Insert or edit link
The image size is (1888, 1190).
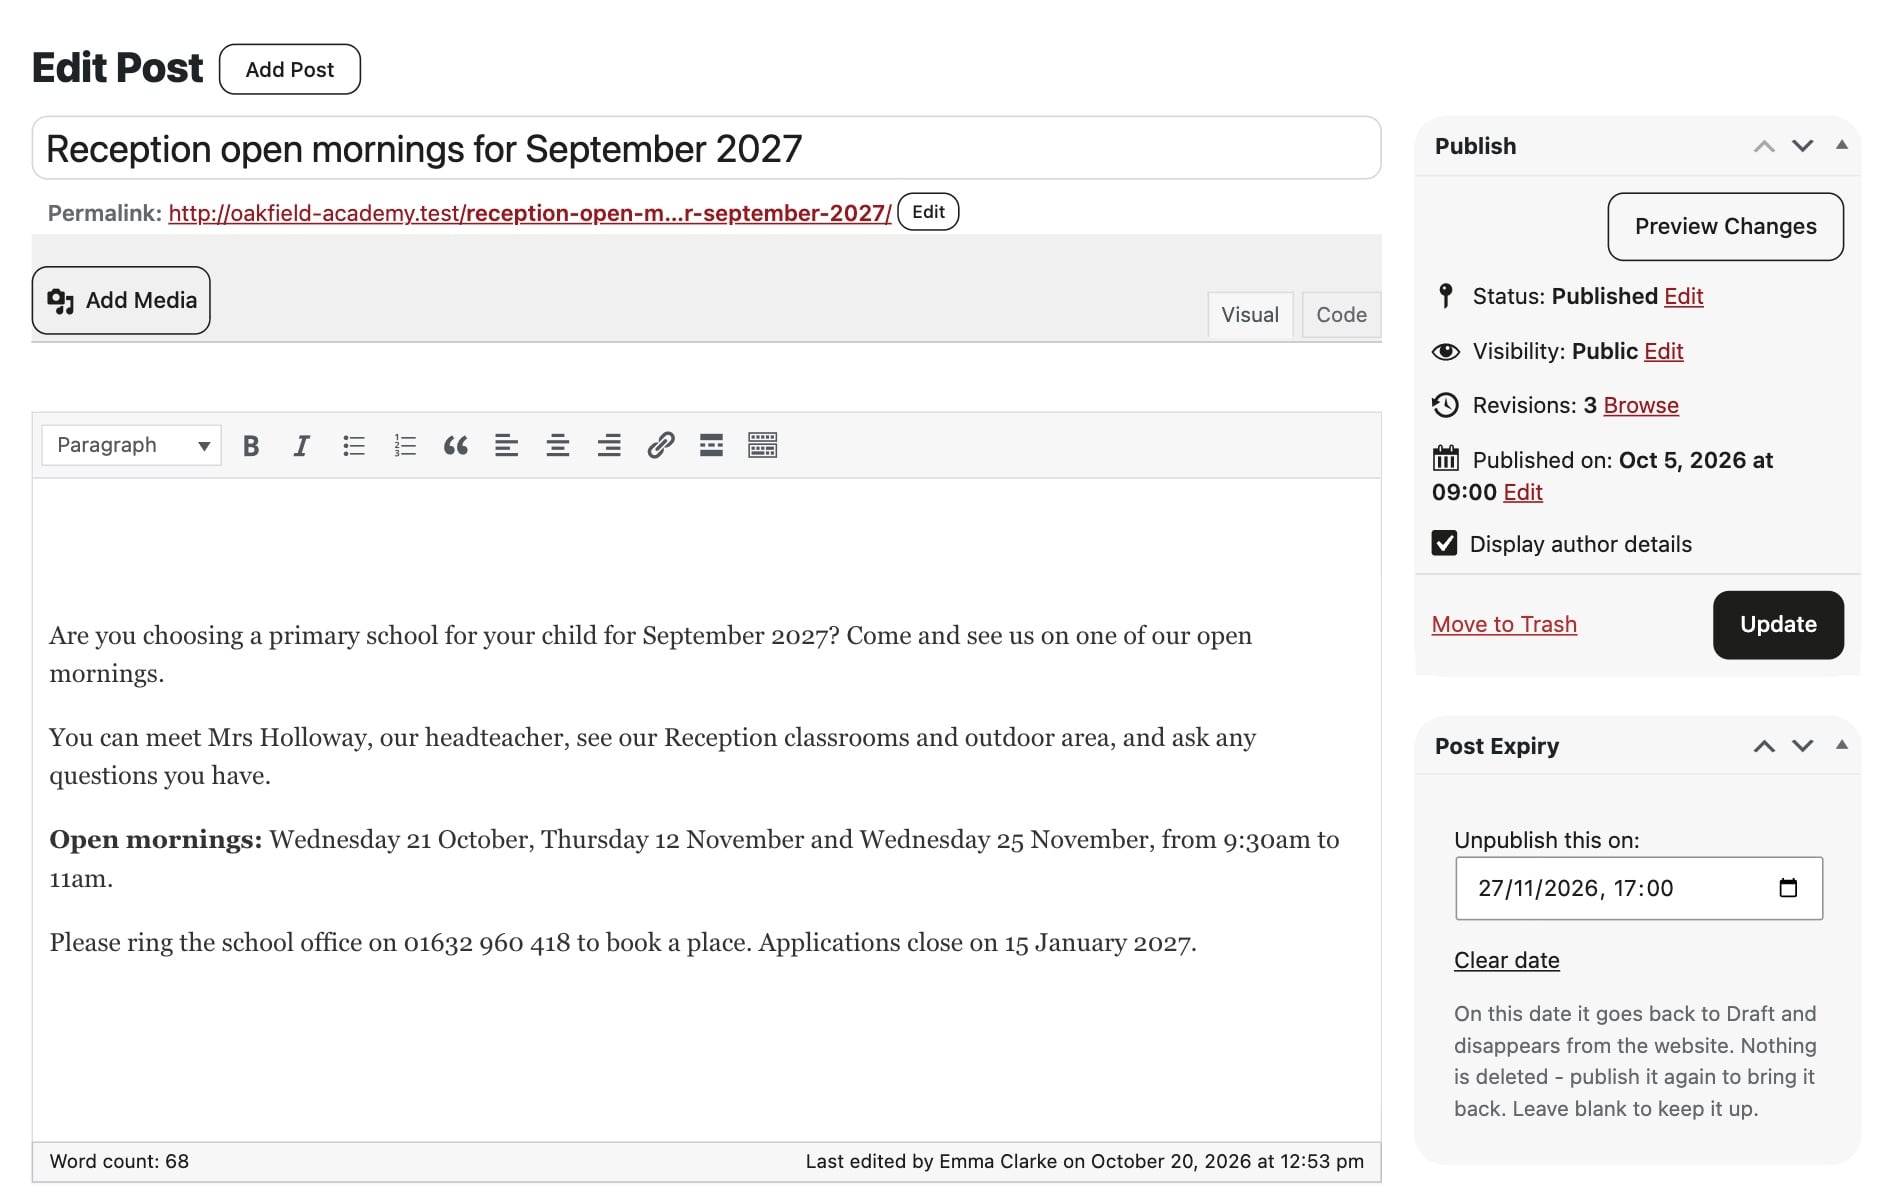[661, 446]
